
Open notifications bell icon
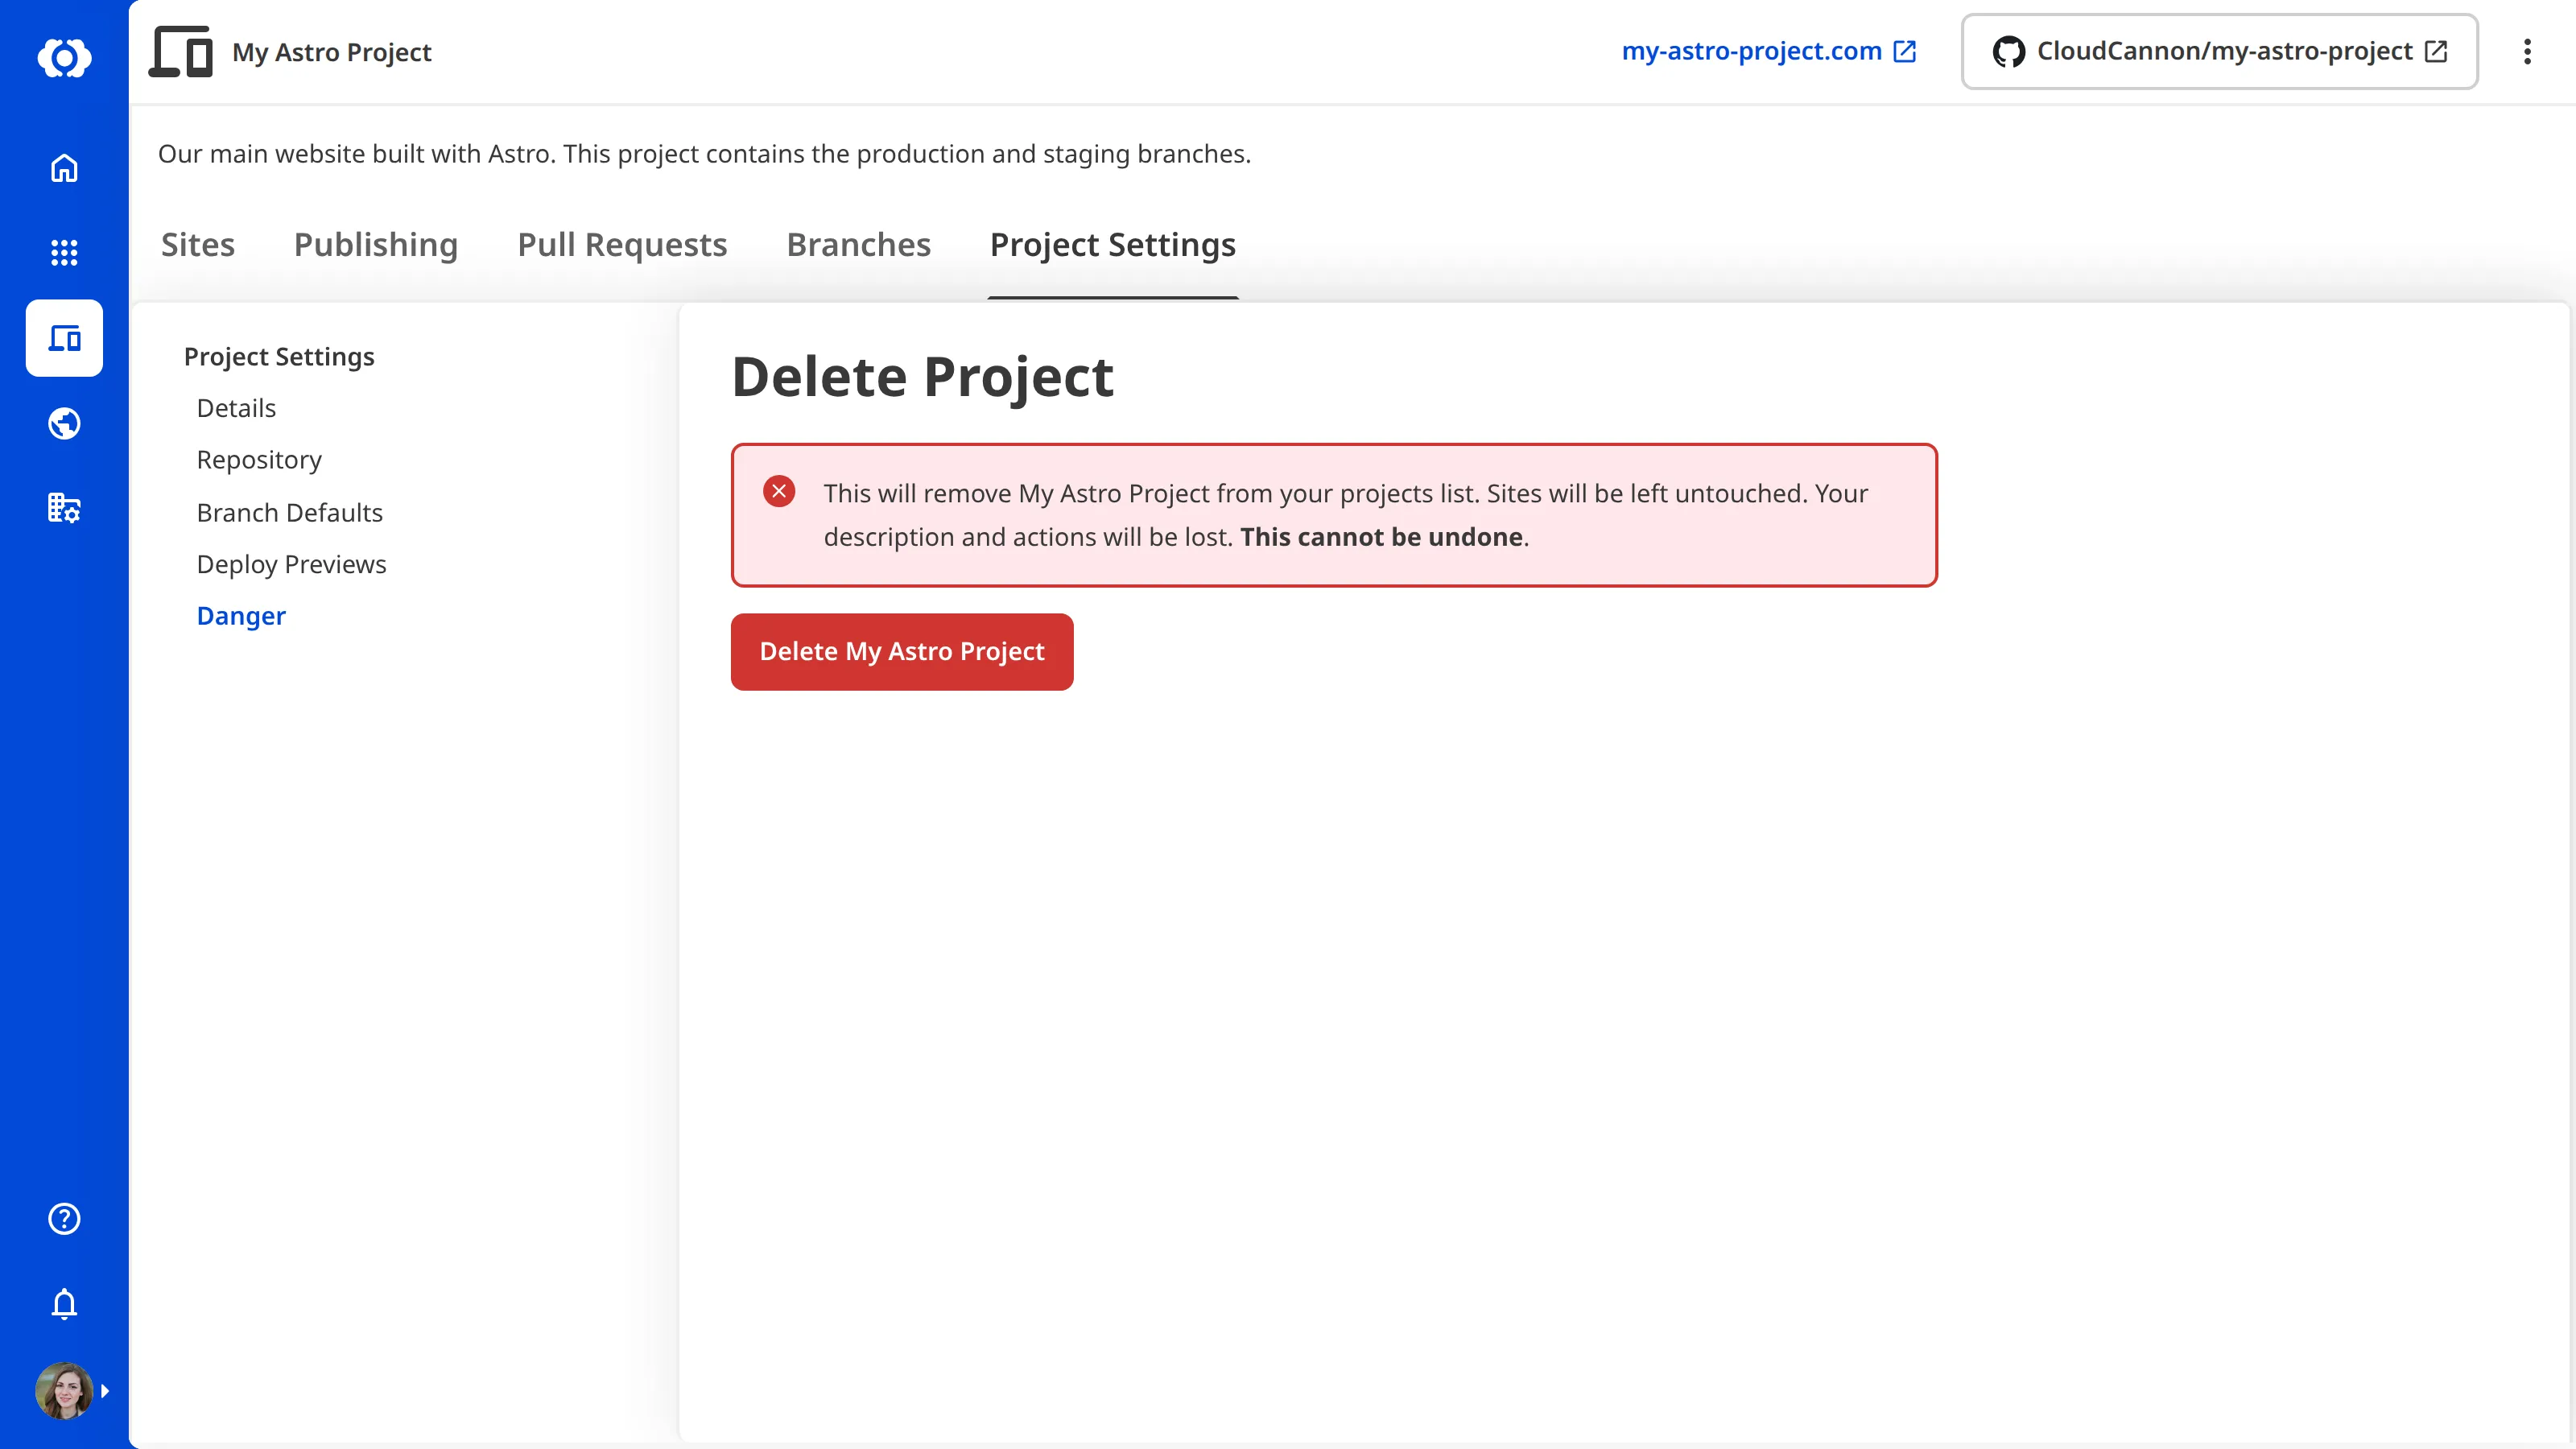(64, 1304)
